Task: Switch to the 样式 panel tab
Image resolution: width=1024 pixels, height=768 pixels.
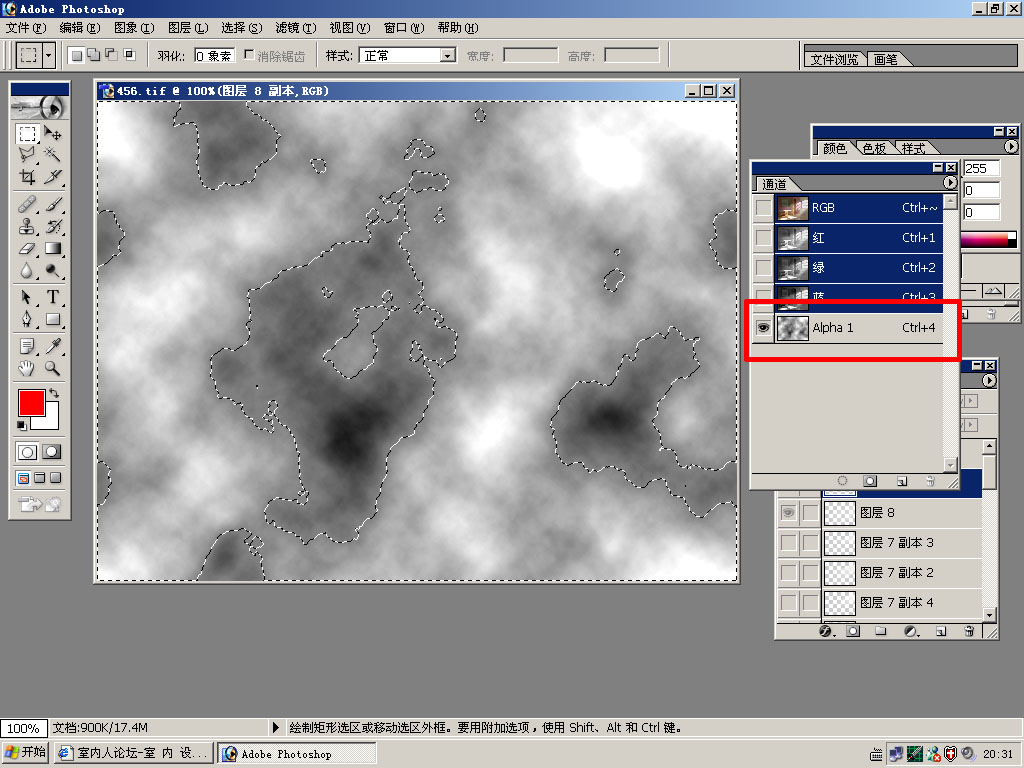Action: click(x=913, y=148)
